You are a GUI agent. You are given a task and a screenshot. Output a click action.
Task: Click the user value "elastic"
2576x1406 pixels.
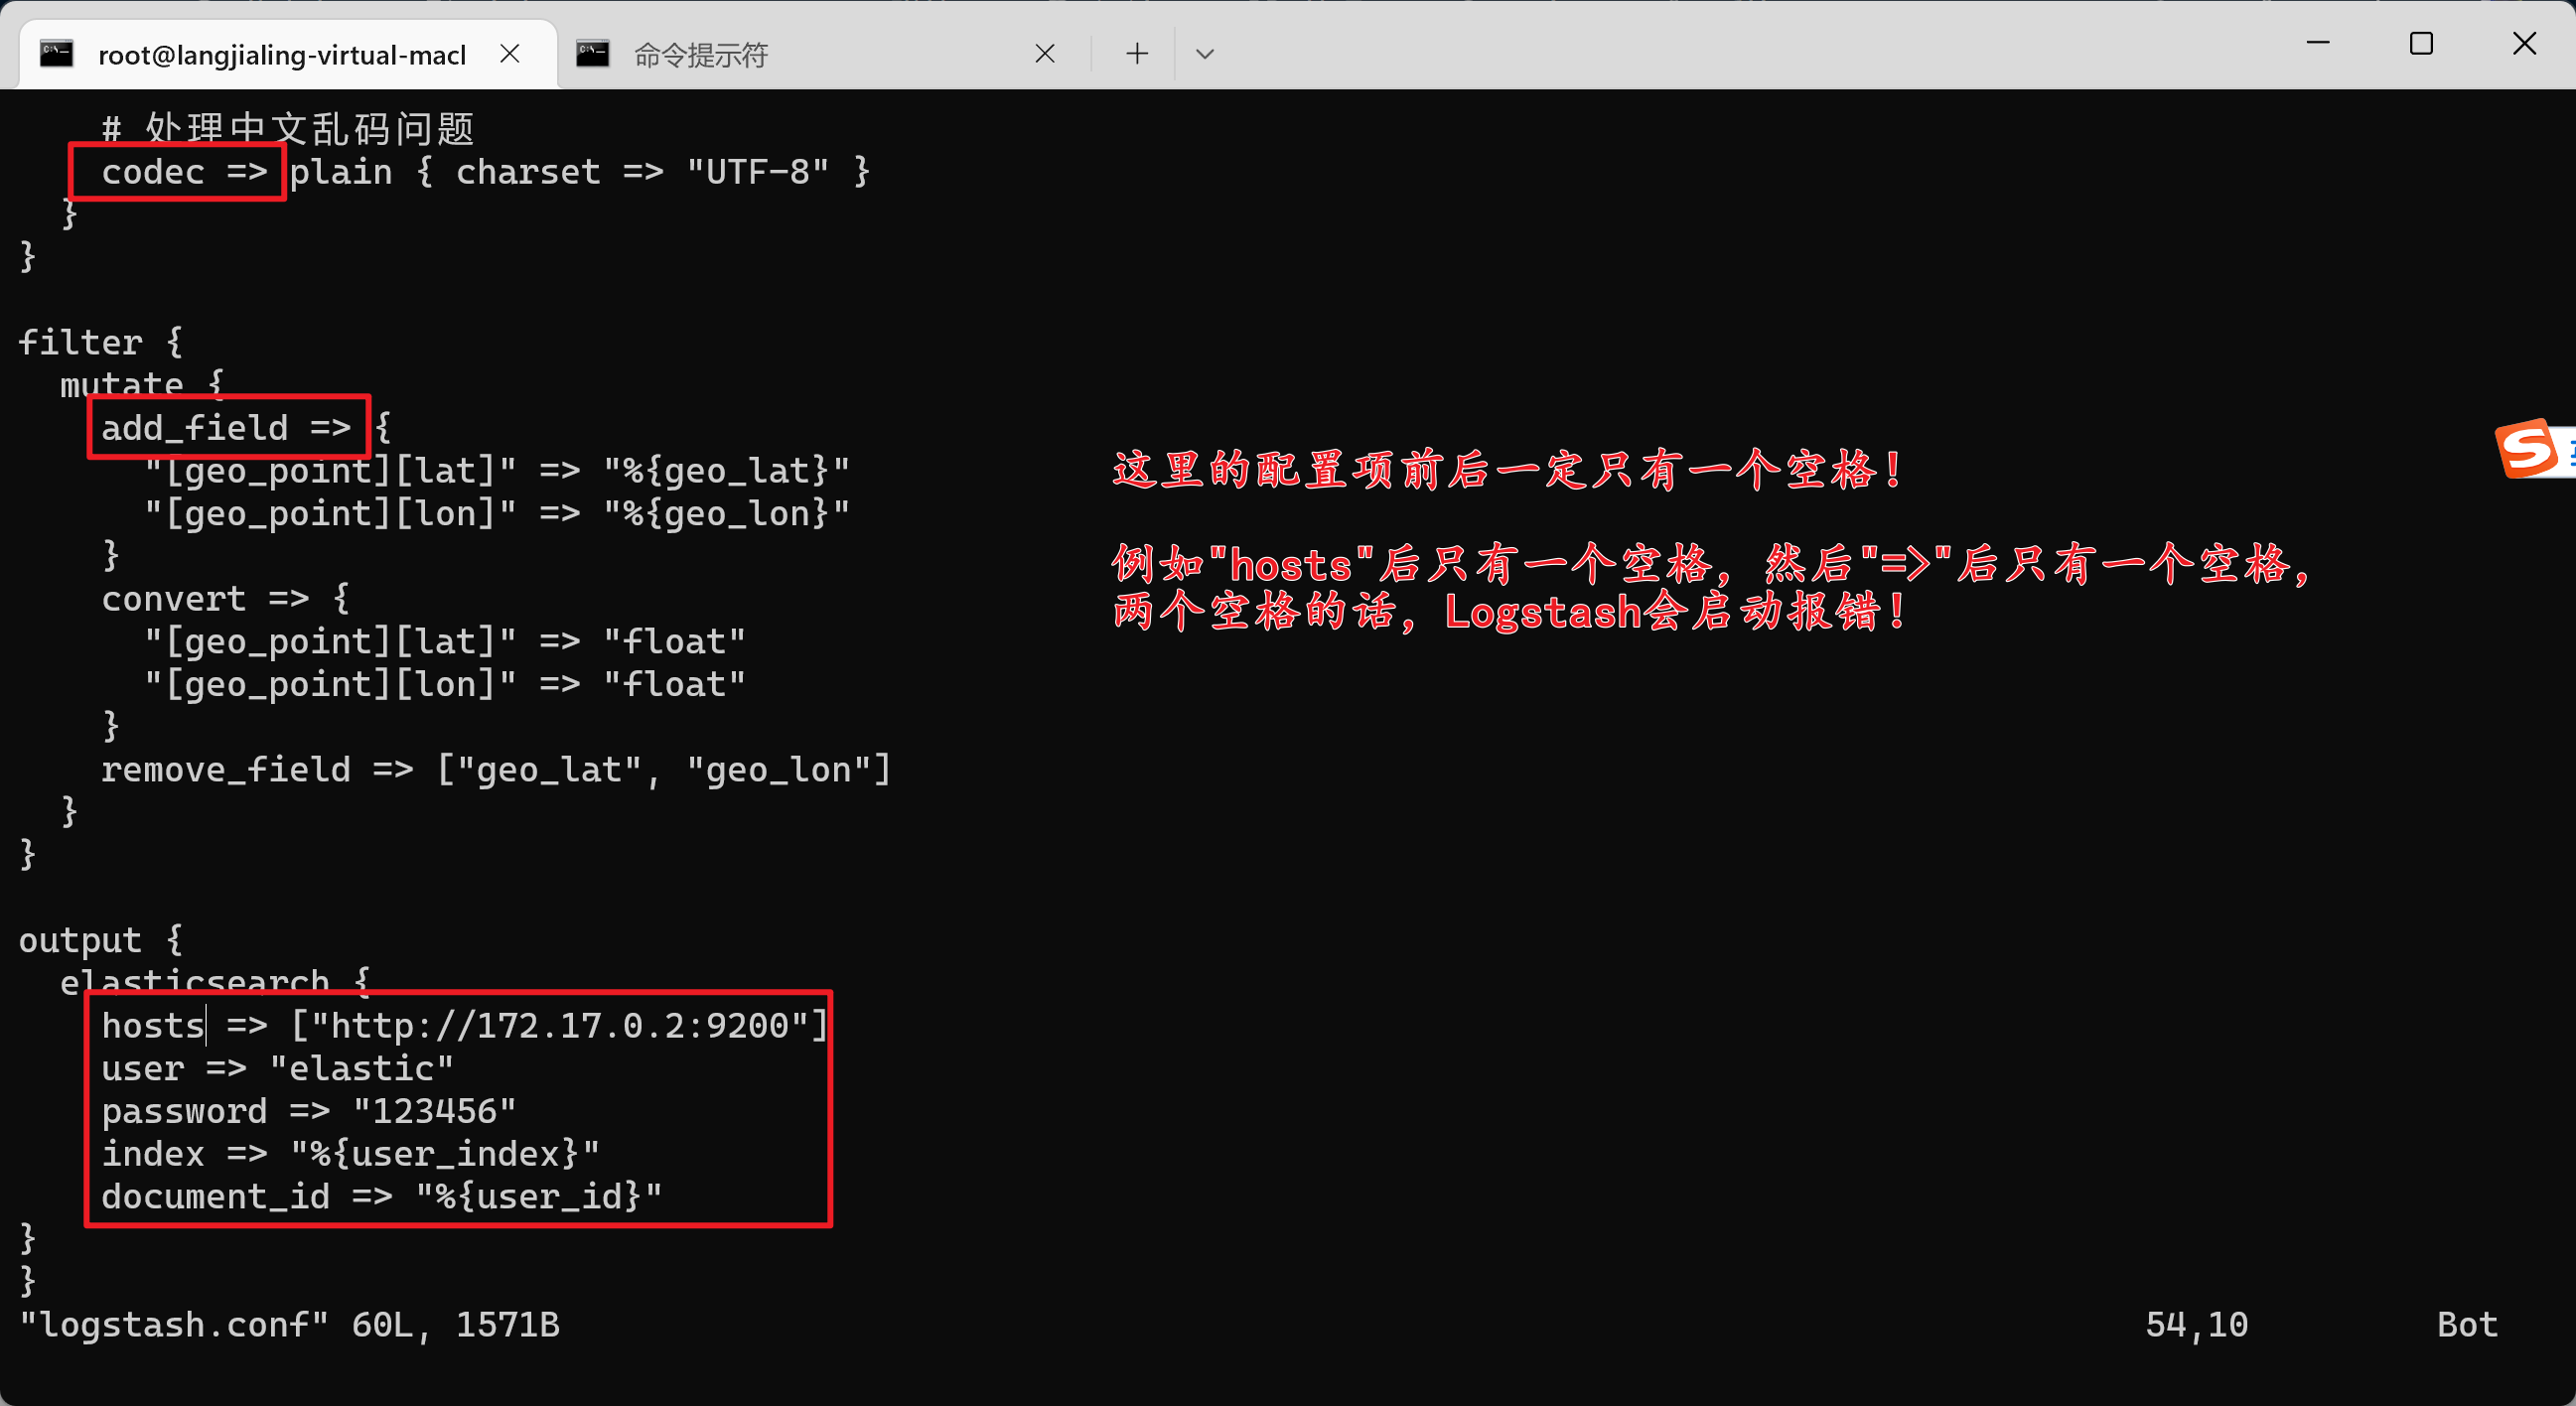[x=362, y=1068]
